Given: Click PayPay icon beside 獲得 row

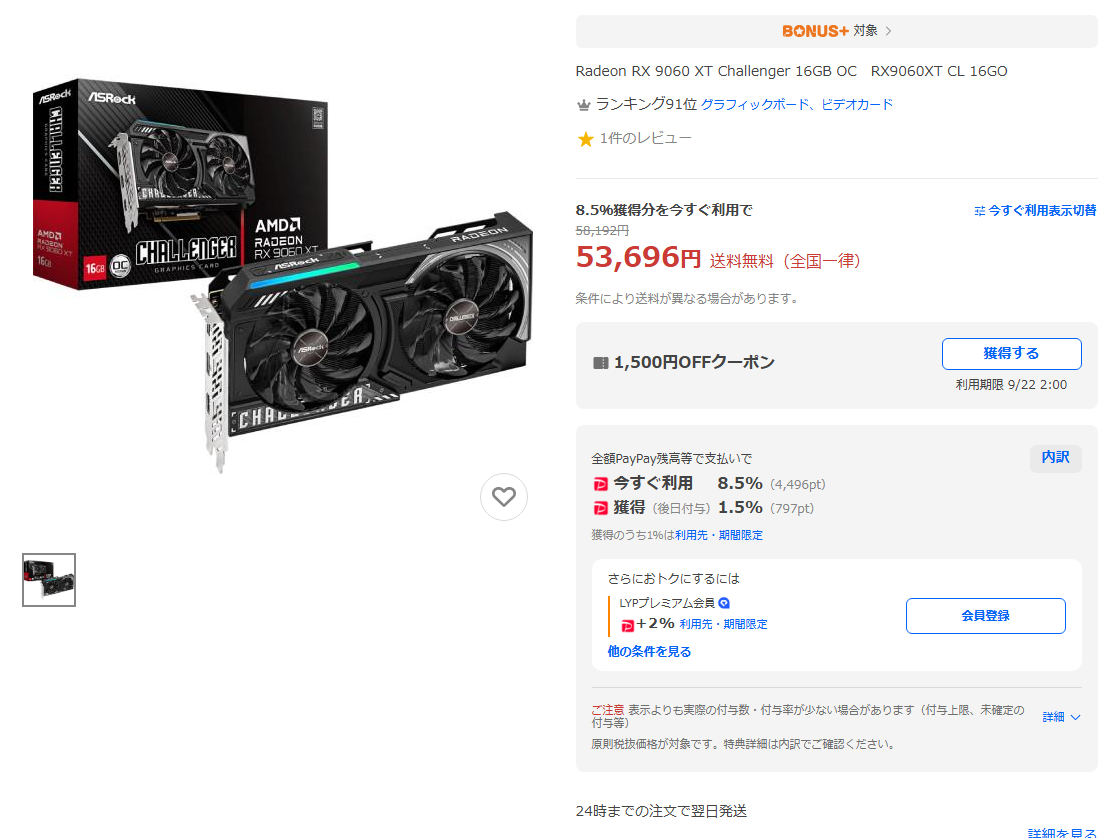Looking at the screenshot, I should tap(601, 509).
